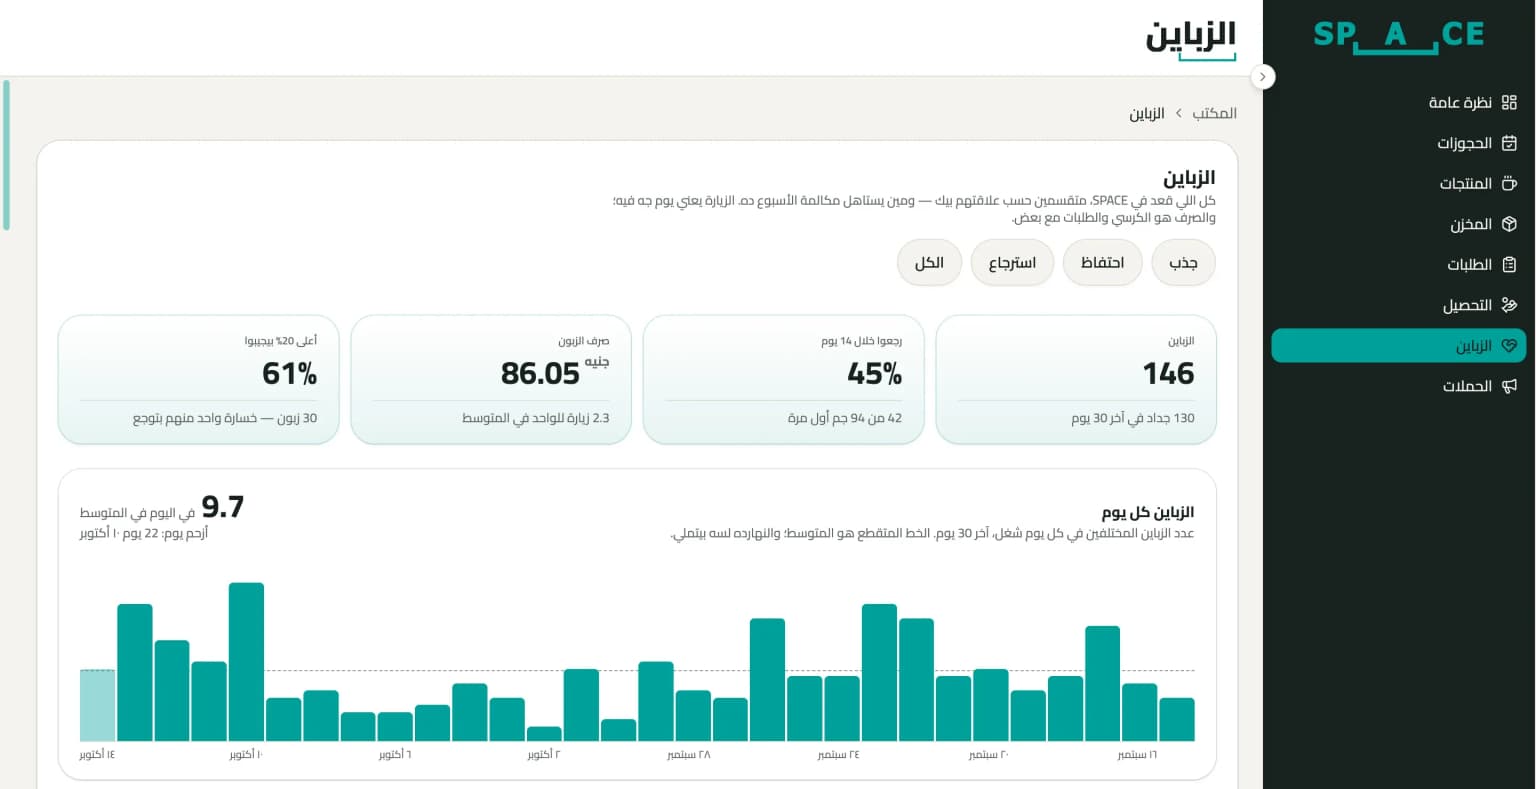Open الطلبات via the clipboard icon
Image resolution: width=1536 pixels, height=789 pixels.
click(1509, 264)
